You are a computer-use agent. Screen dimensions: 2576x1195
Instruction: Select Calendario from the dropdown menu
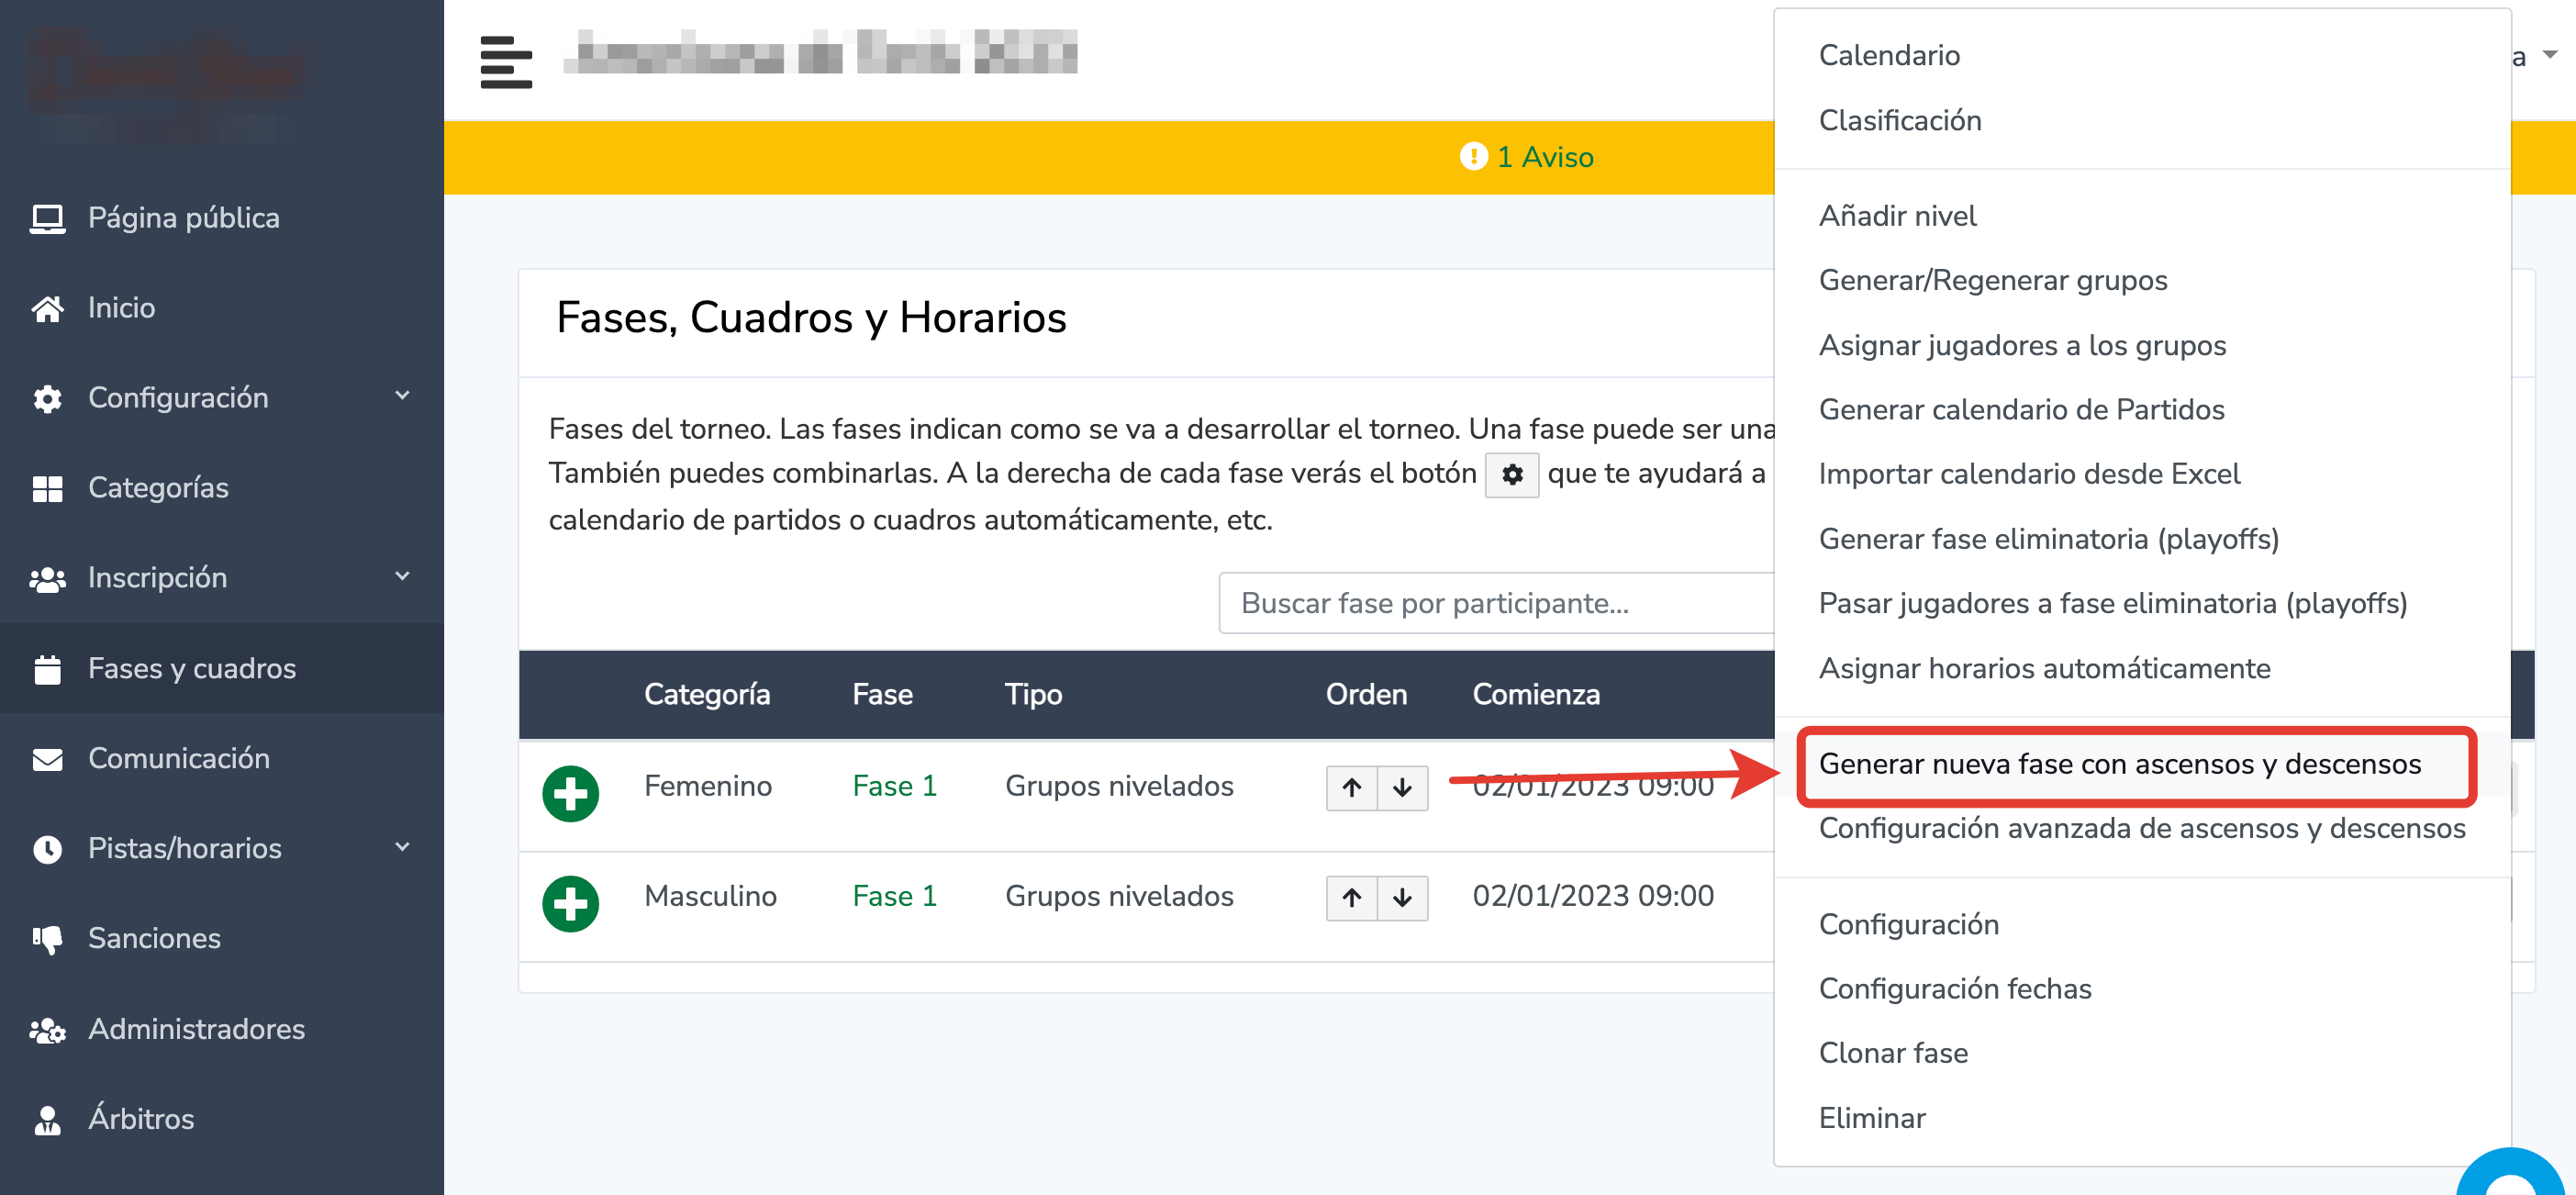click(1888, 55)
